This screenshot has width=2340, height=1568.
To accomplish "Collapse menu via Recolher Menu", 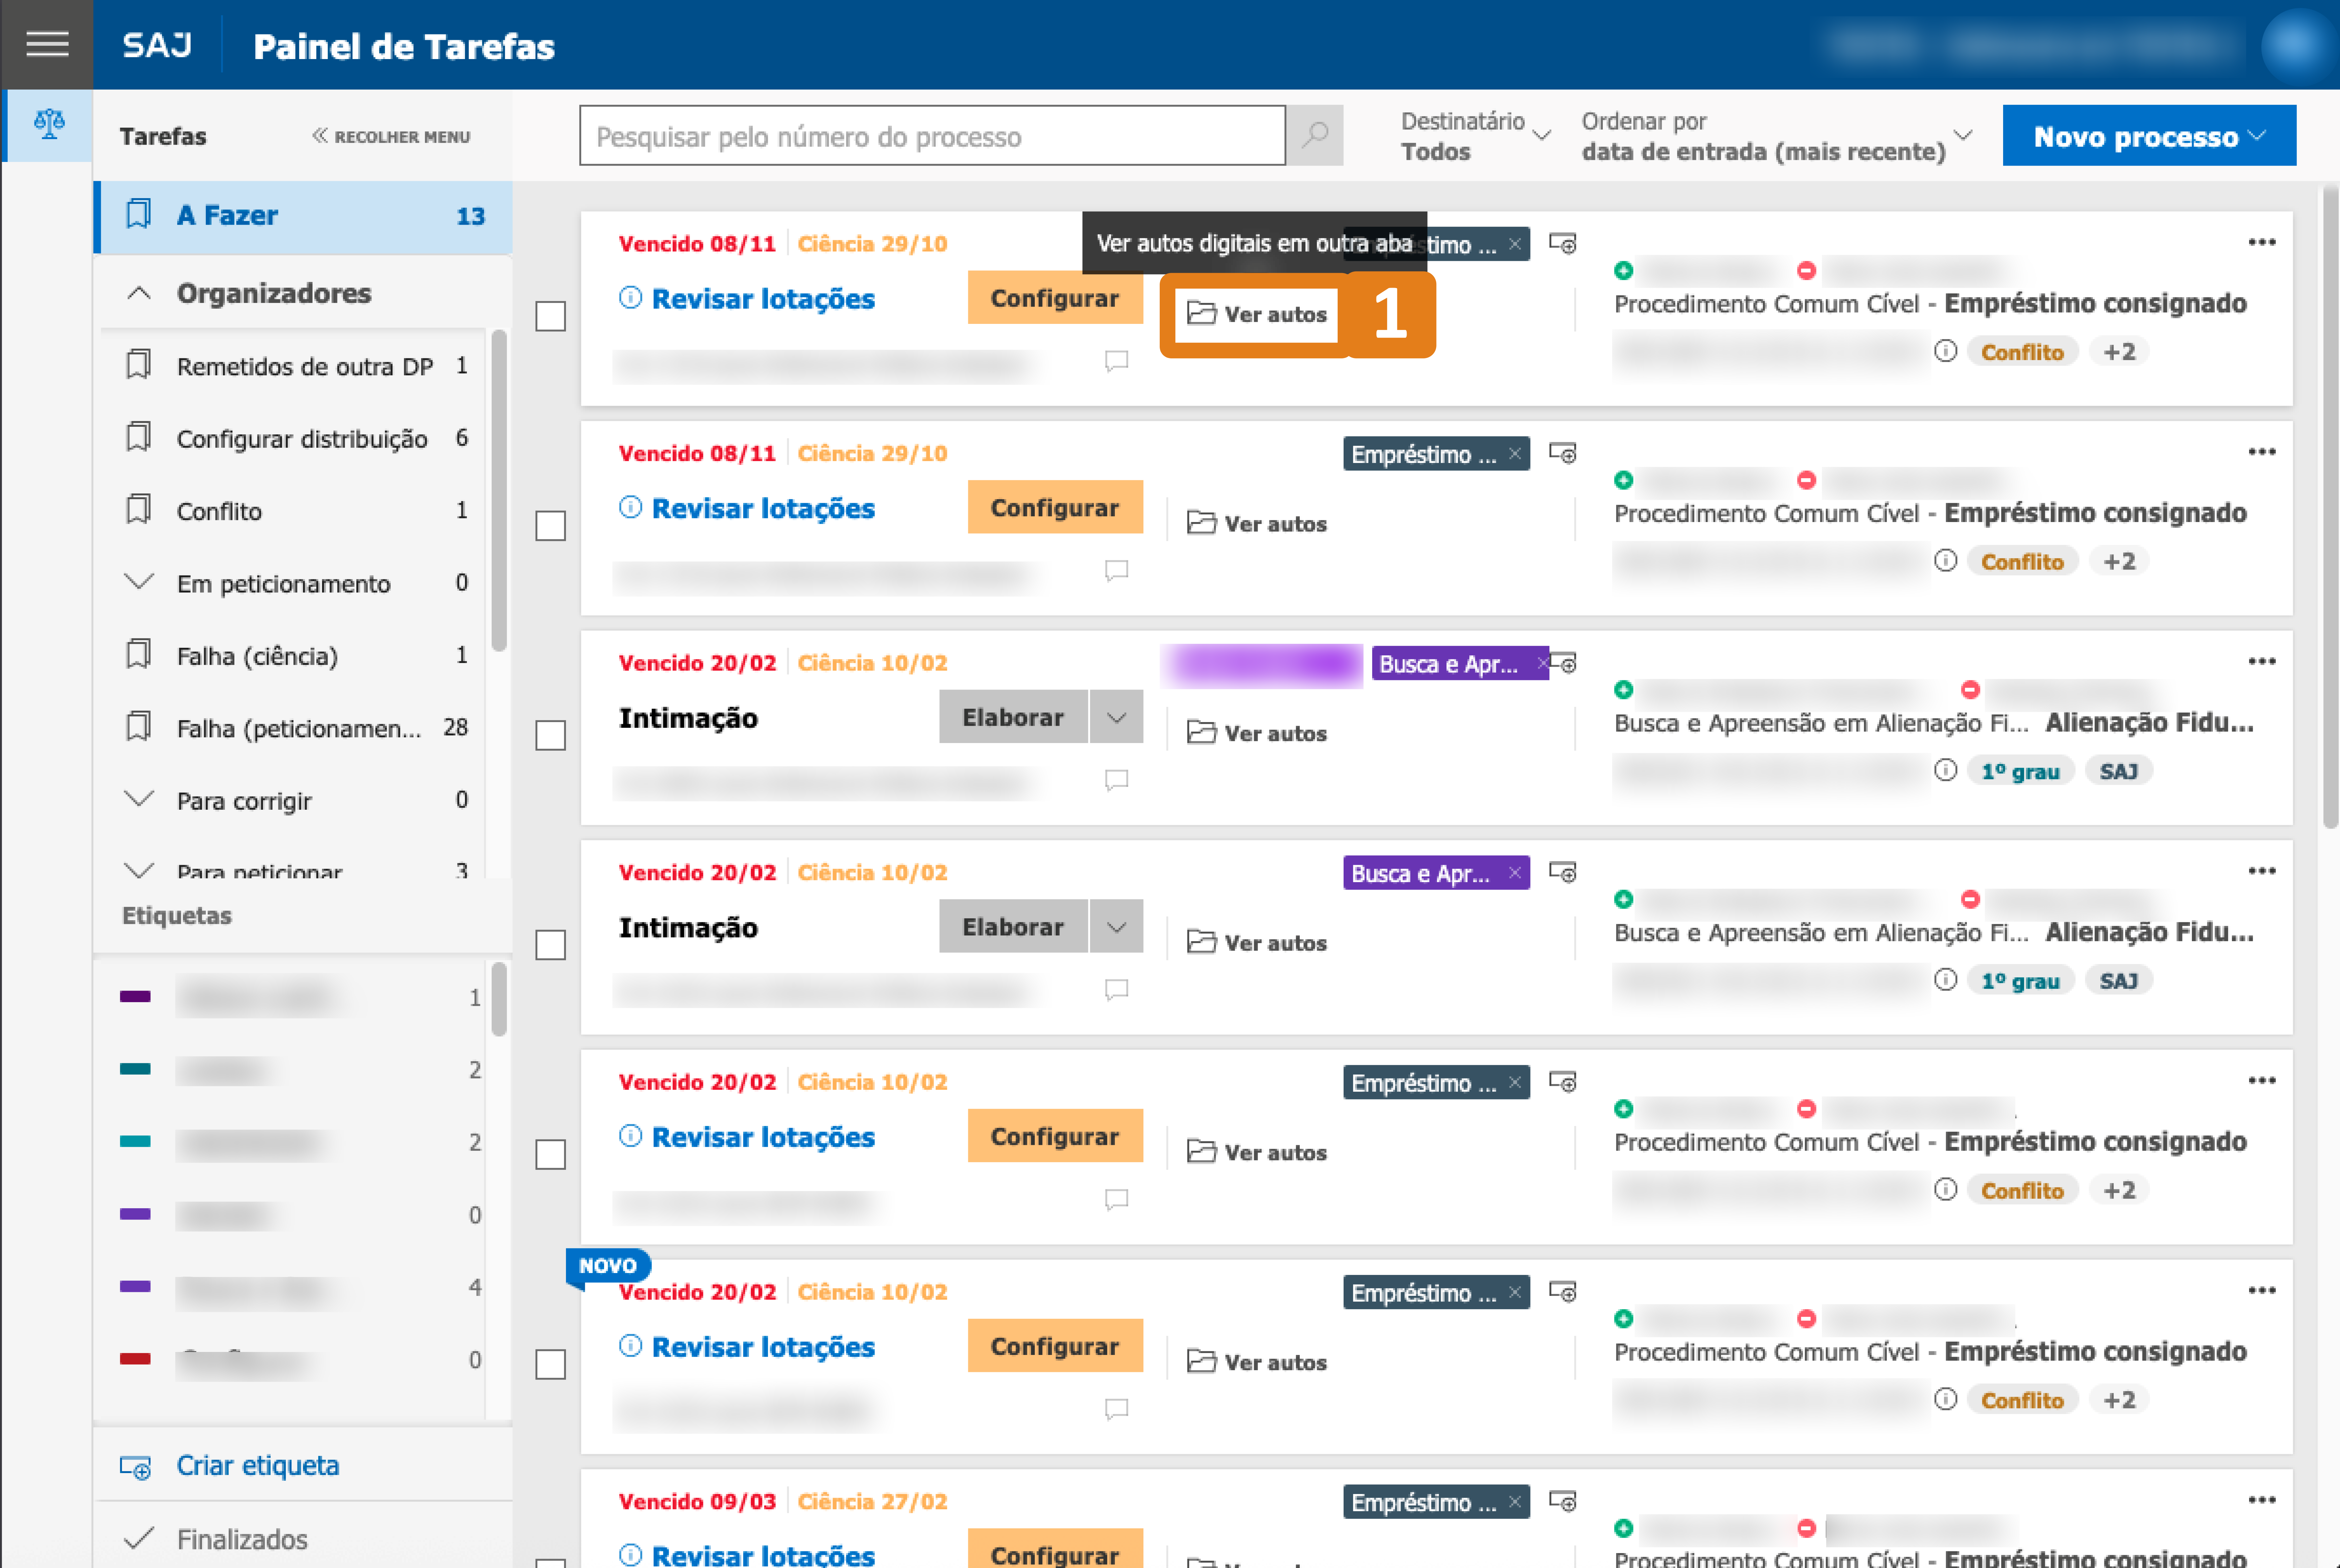I will coord(391,136).
